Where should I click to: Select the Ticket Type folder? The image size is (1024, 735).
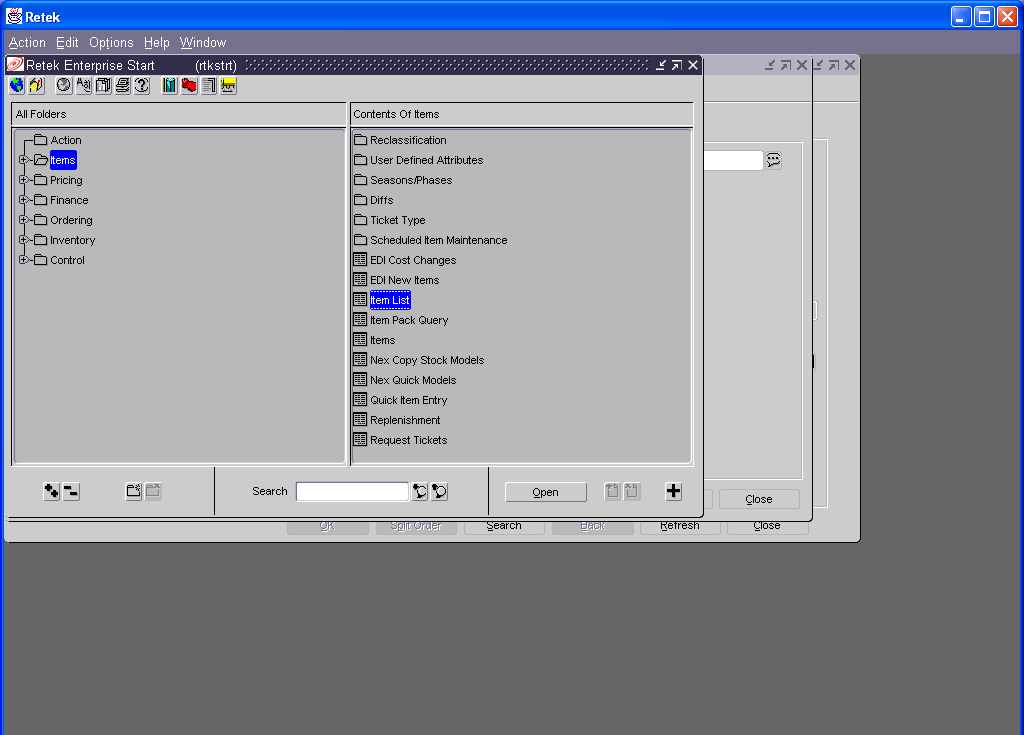tap(398, 220)
